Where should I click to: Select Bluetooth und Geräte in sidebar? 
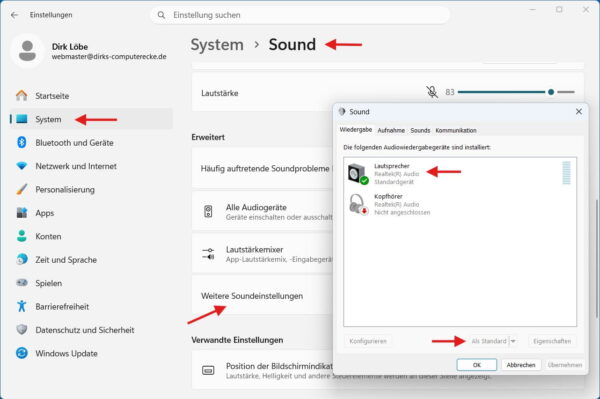[91, 142]
